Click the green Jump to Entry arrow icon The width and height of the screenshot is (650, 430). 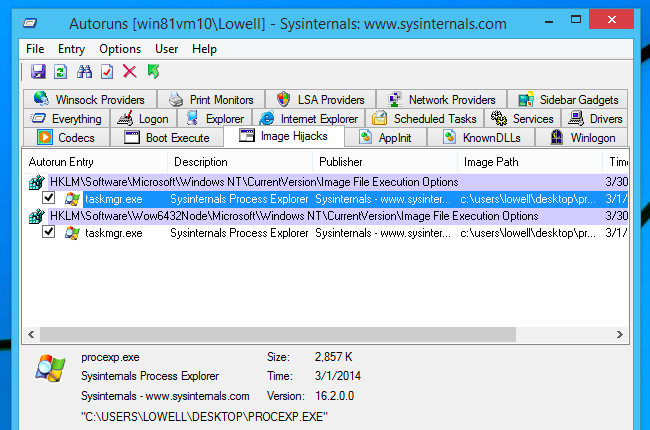[x=153, y=71]
